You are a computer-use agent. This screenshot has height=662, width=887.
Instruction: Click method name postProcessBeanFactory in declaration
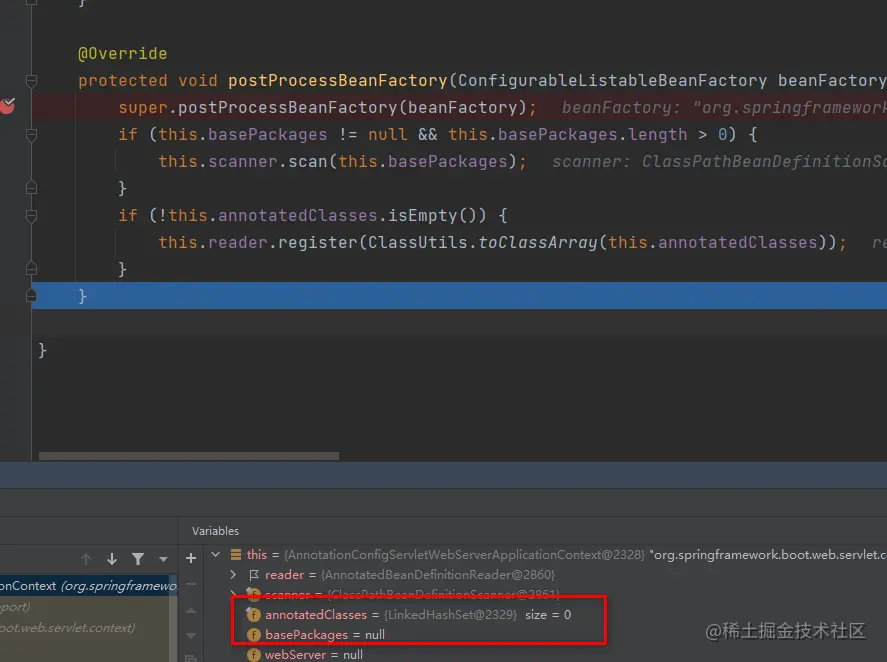click(338, 80)
